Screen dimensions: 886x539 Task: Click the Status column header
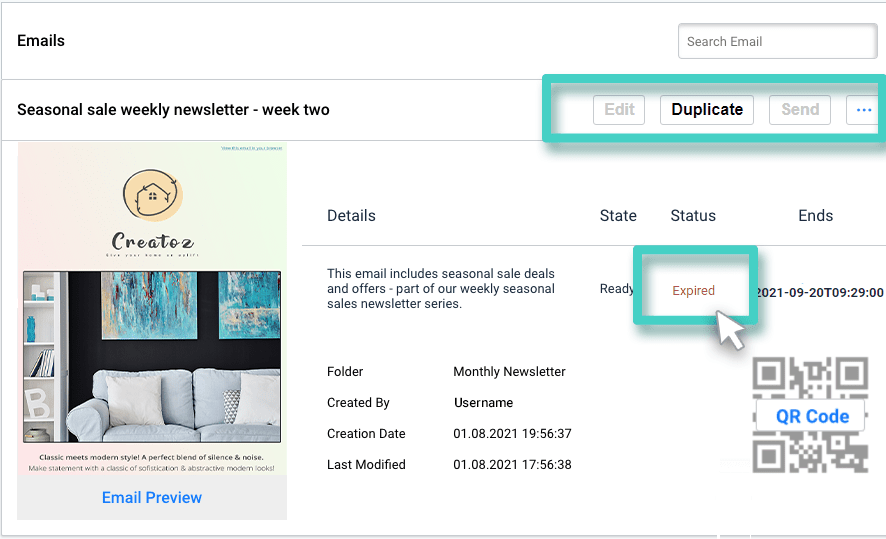click(693, 216)
